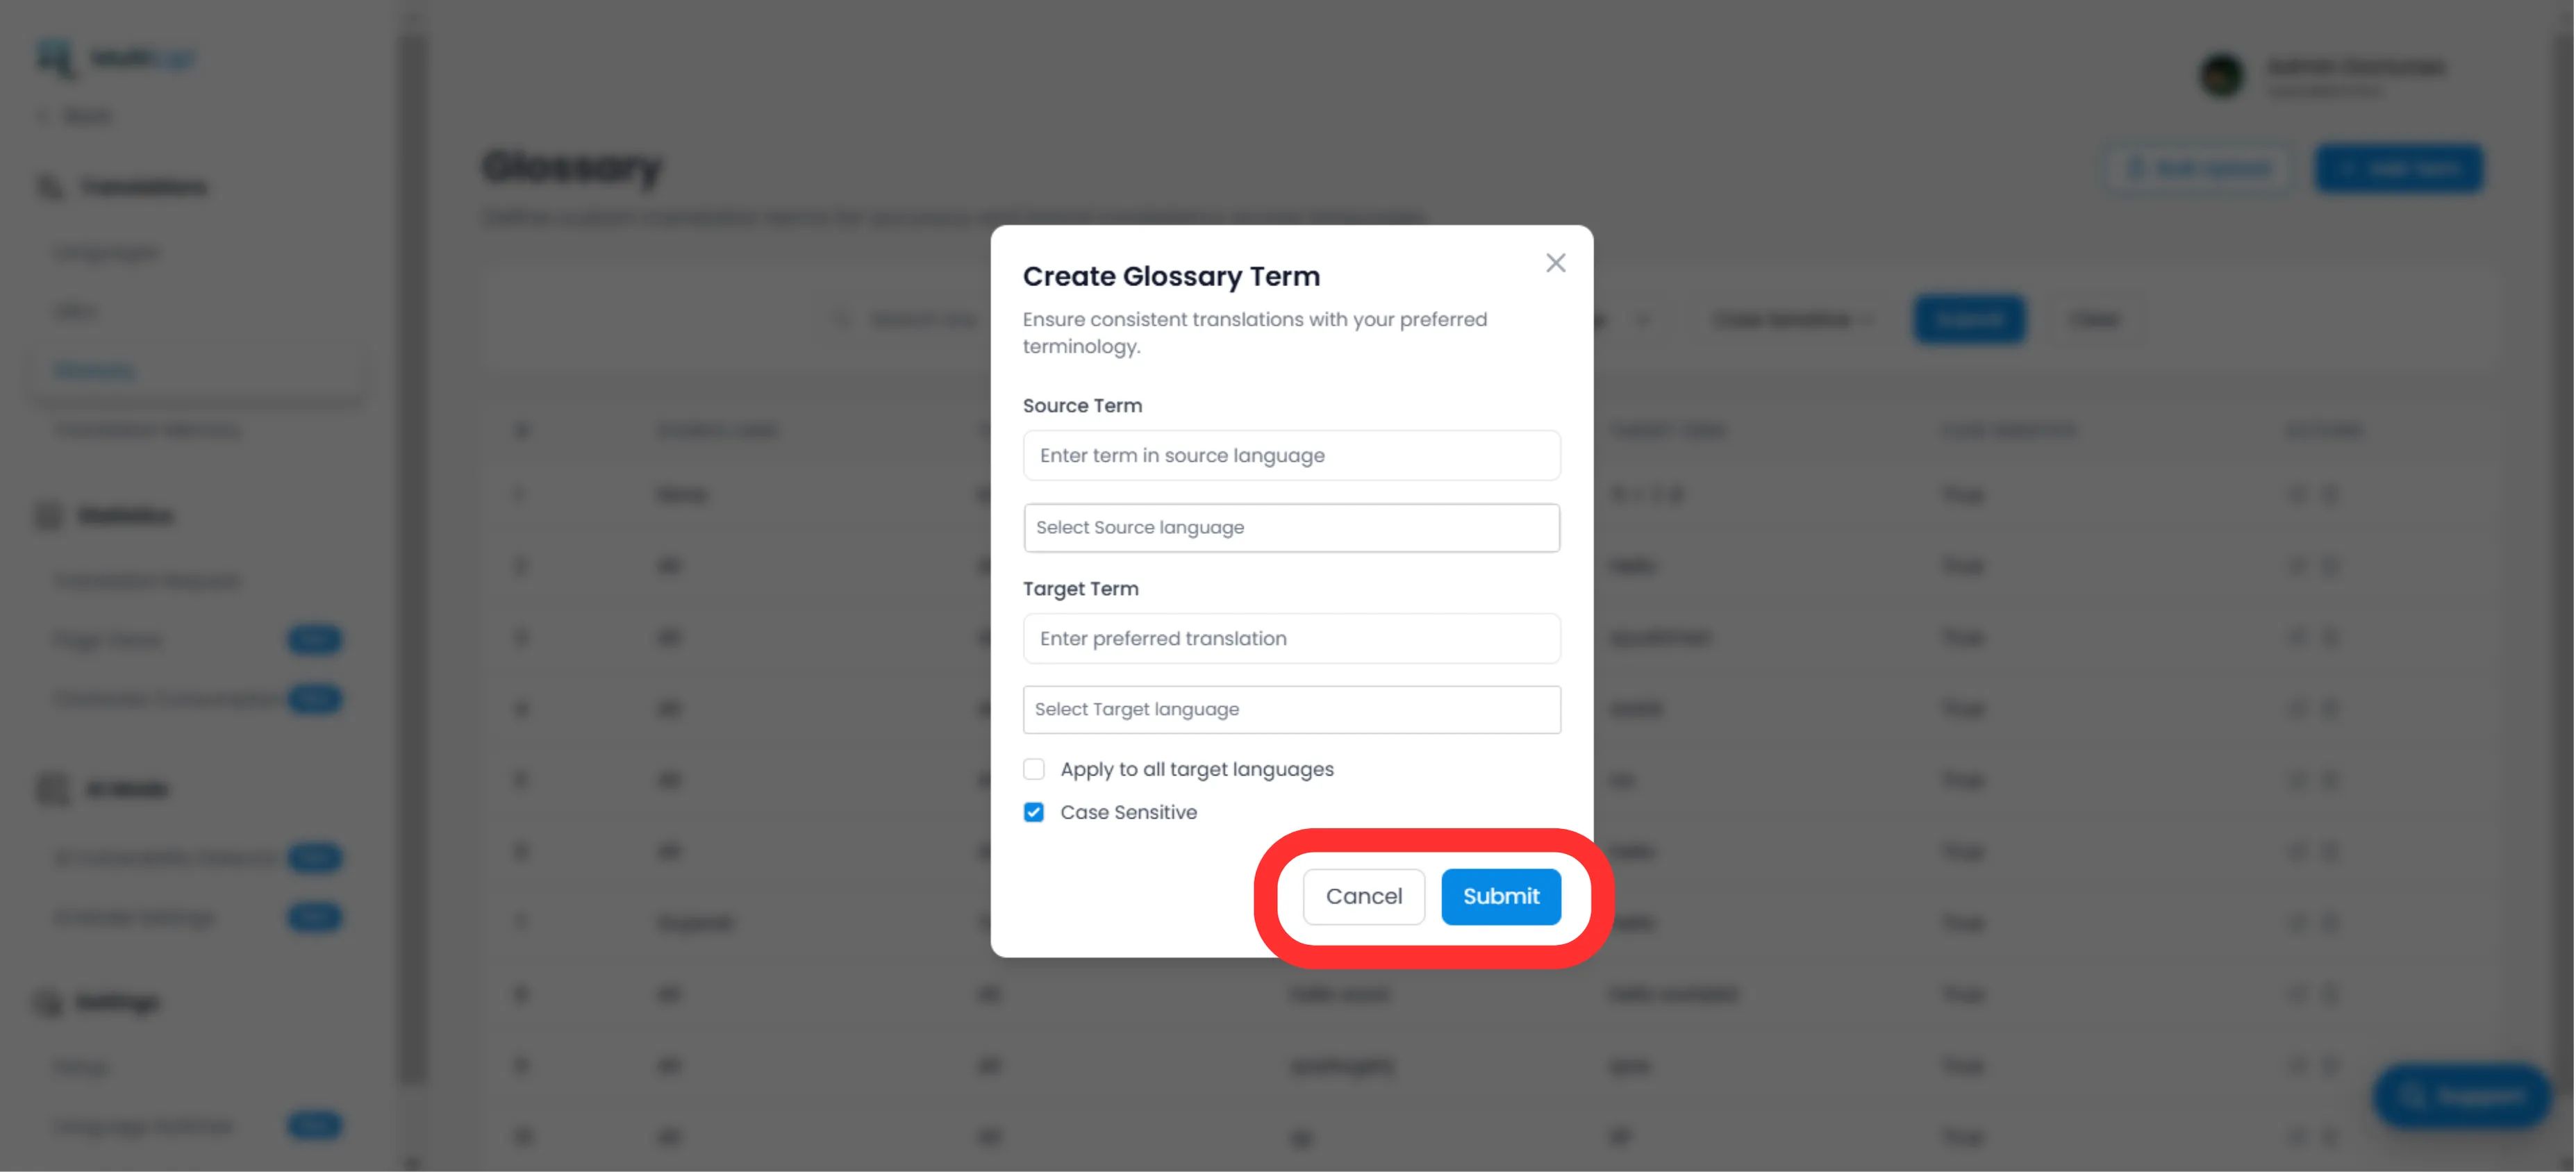This screenshot has width=2576, height=1172.
Task: Click the Translations section icon in sidebar
Action: 49,186
